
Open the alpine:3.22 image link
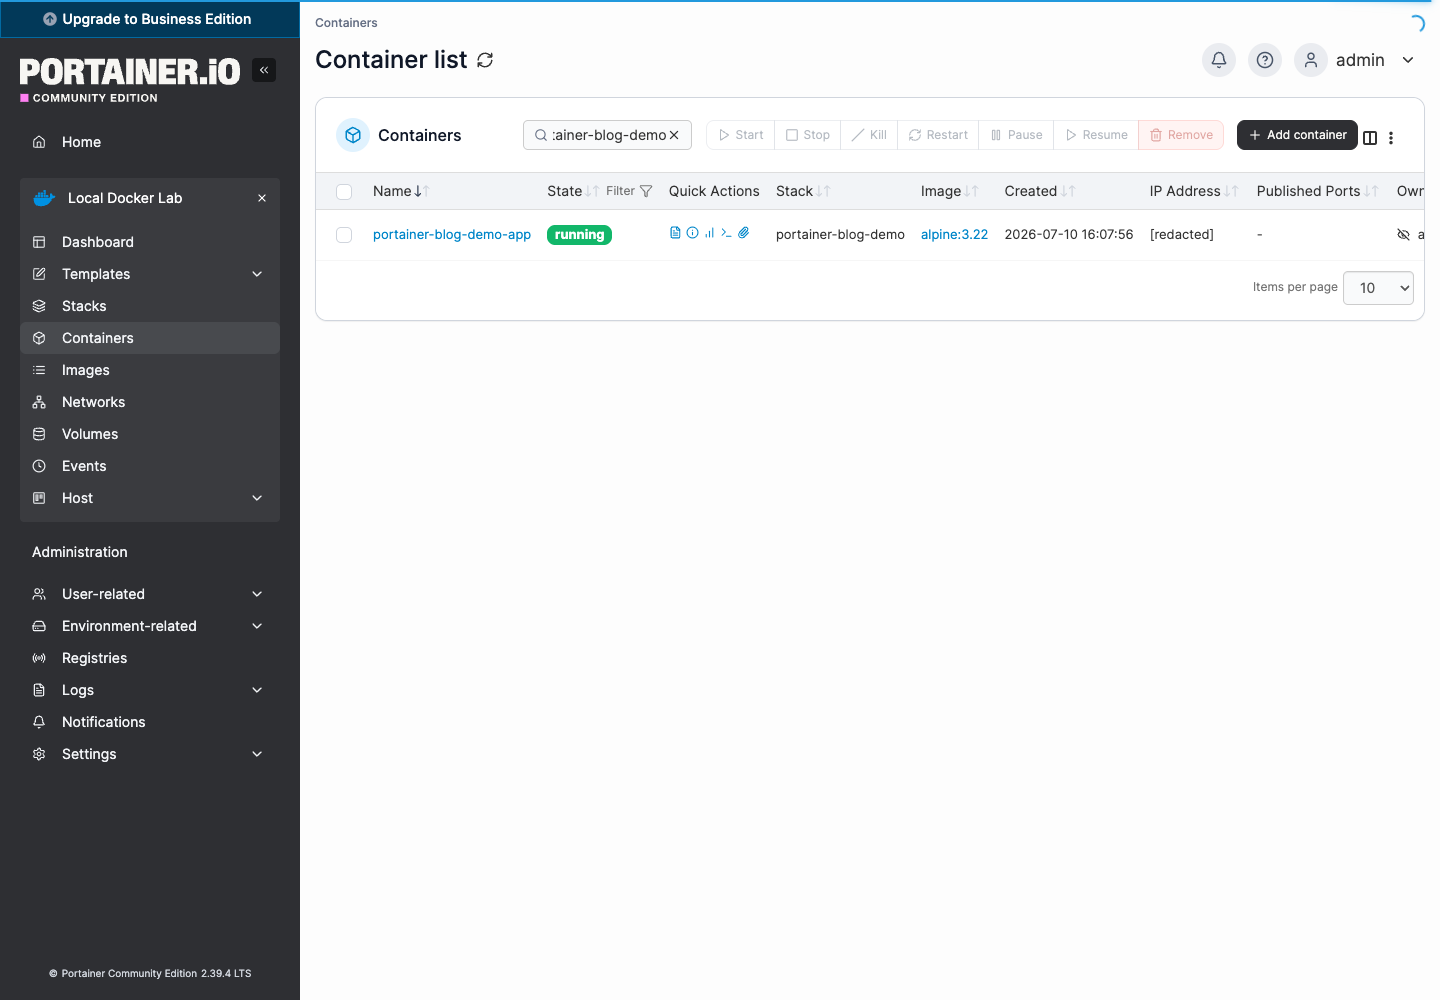click(x=954, y=235)
